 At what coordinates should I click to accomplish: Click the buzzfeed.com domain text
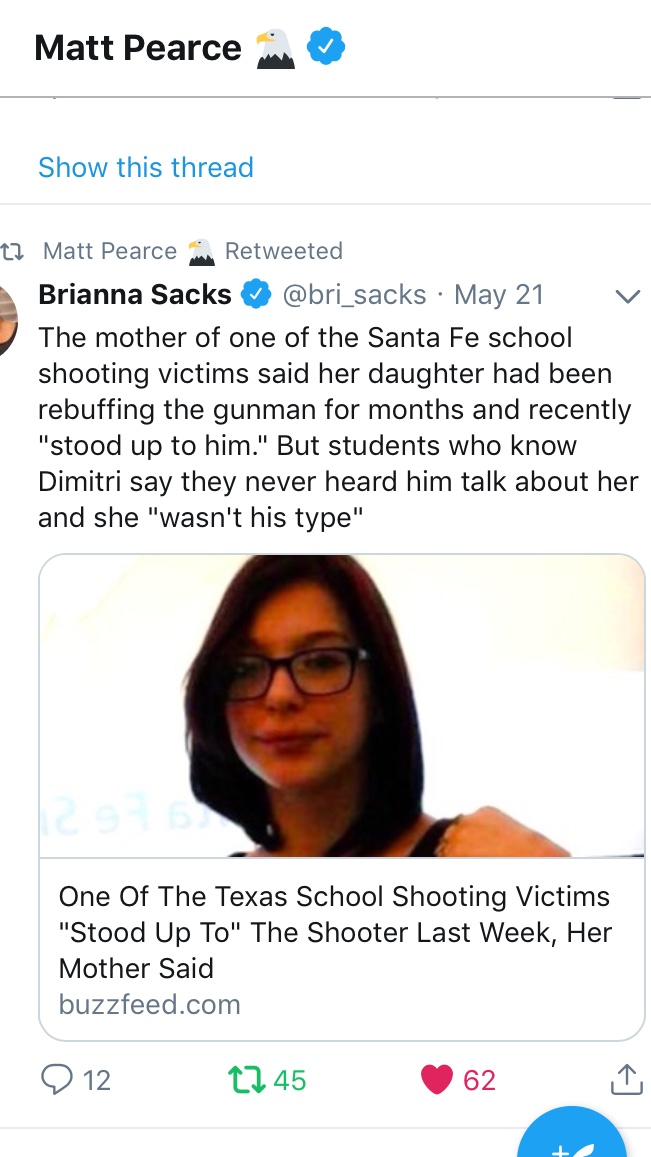[149, 1004]
